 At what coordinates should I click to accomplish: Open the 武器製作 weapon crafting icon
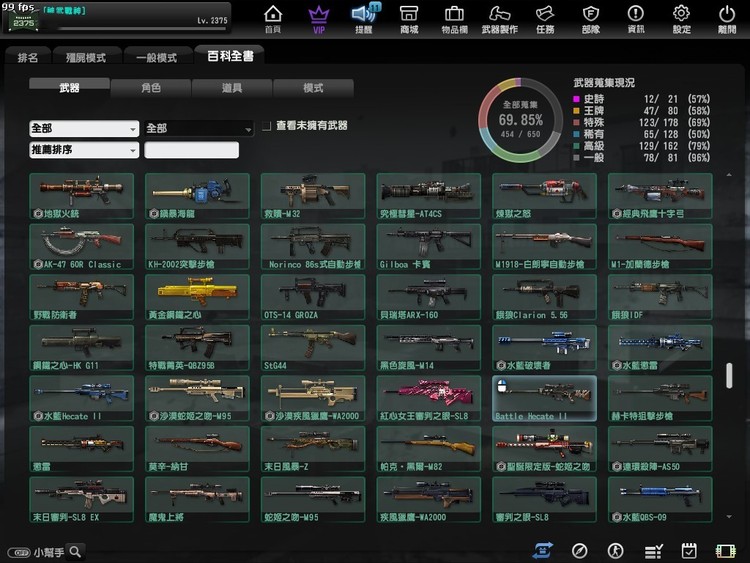(500, 18)
